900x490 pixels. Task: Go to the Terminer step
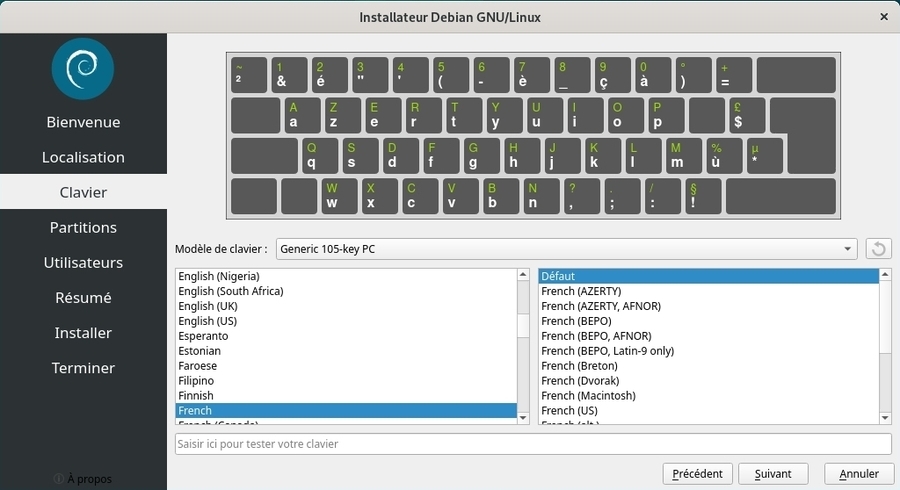click(x=83, y=367)
